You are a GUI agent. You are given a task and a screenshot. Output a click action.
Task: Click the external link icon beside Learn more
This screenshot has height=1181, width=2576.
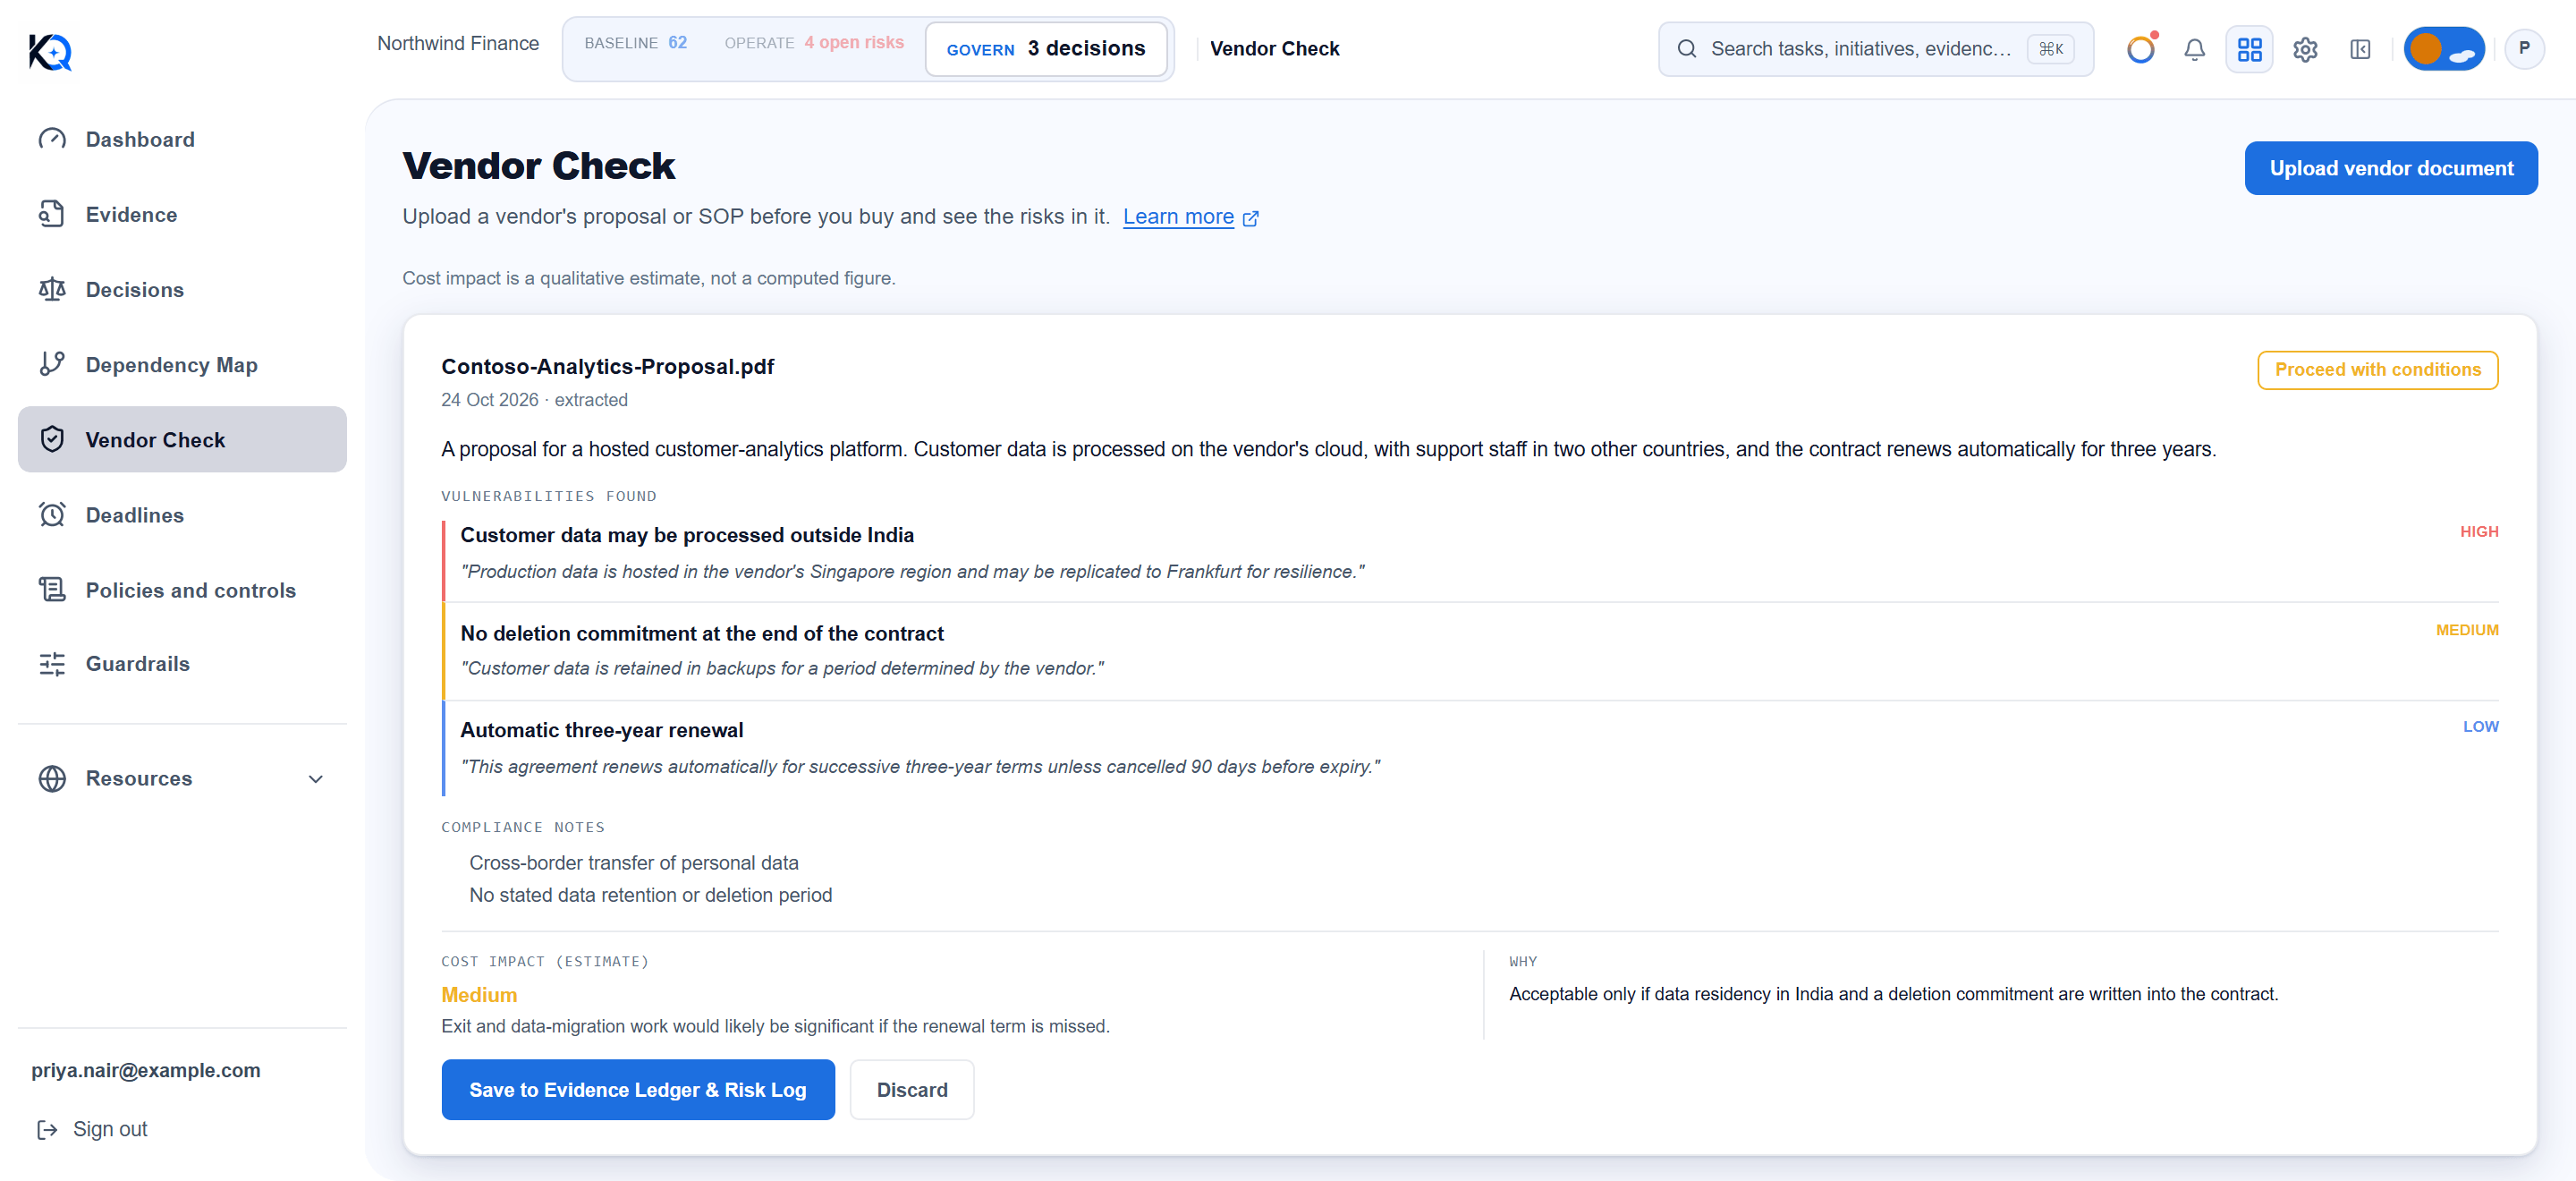click(1250, 218)
